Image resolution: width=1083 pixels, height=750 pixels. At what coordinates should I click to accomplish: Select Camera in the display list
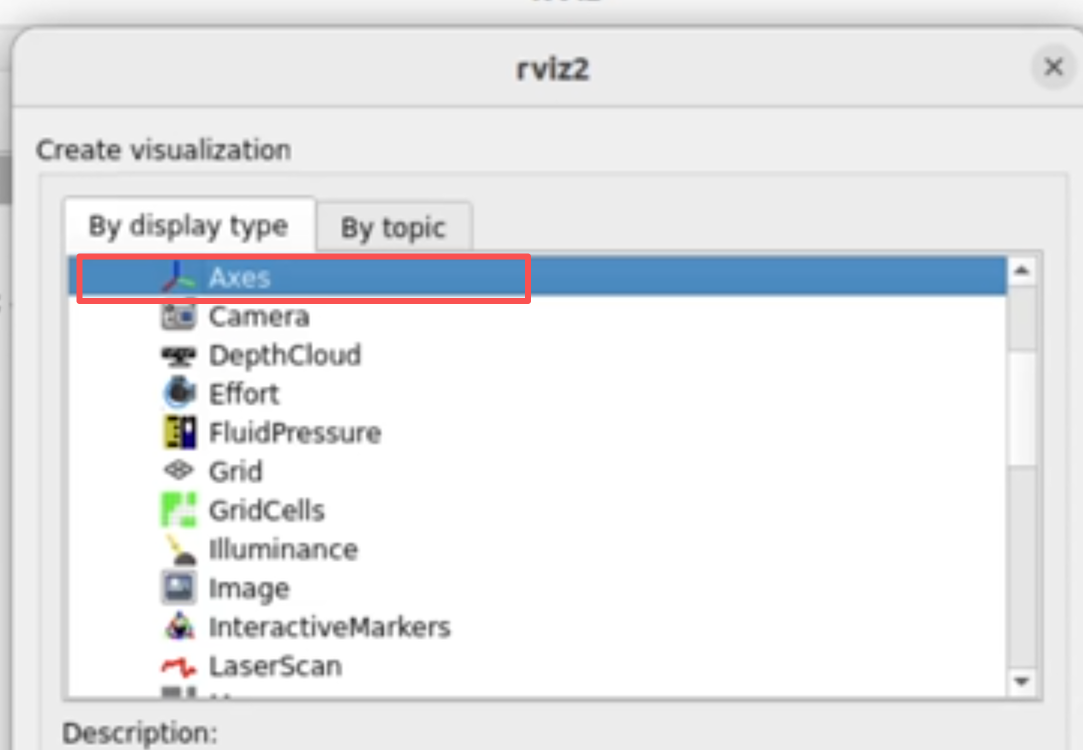click(x=537, y=316)
